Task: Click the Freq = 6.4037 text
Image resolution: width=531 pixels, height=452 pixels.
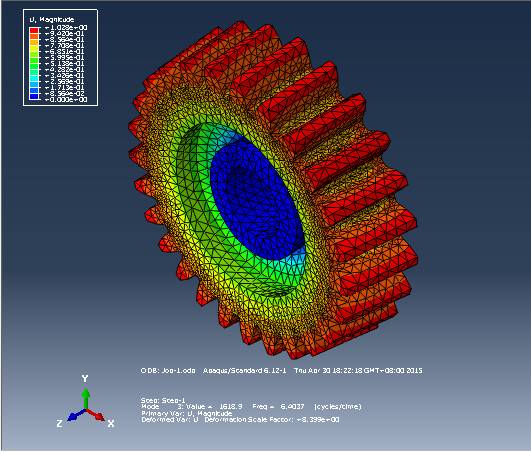Action: click(278, 406)
